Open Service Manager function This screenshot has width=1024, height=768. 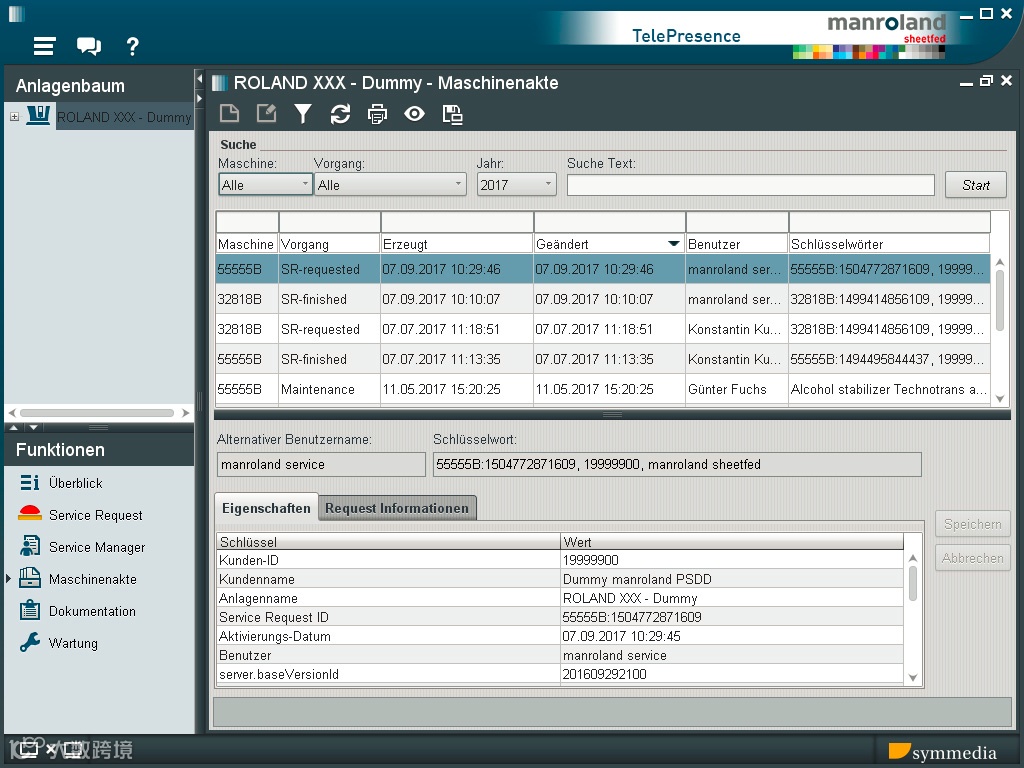pos(97,547)
